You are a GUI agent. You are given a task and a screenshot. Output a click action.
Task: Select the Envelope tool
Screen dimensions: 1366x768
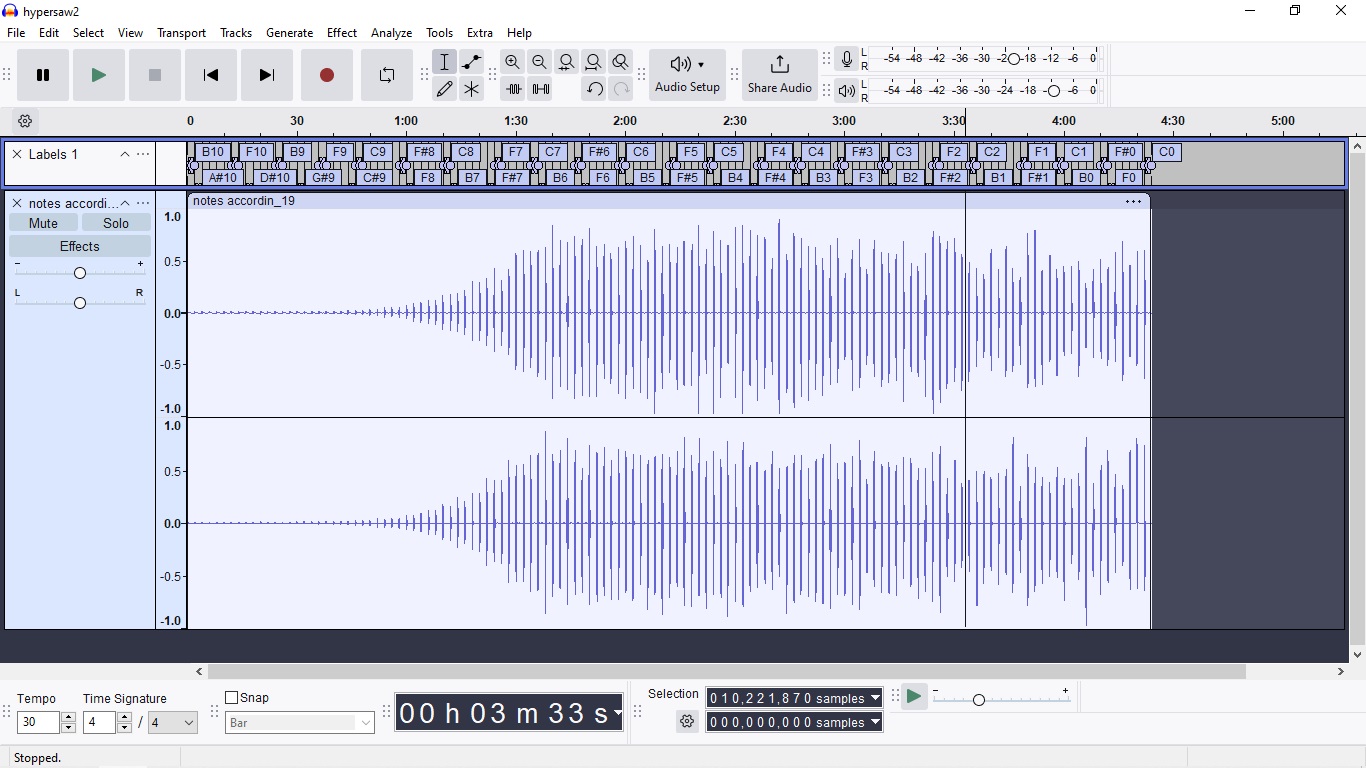tap(472, 62)
